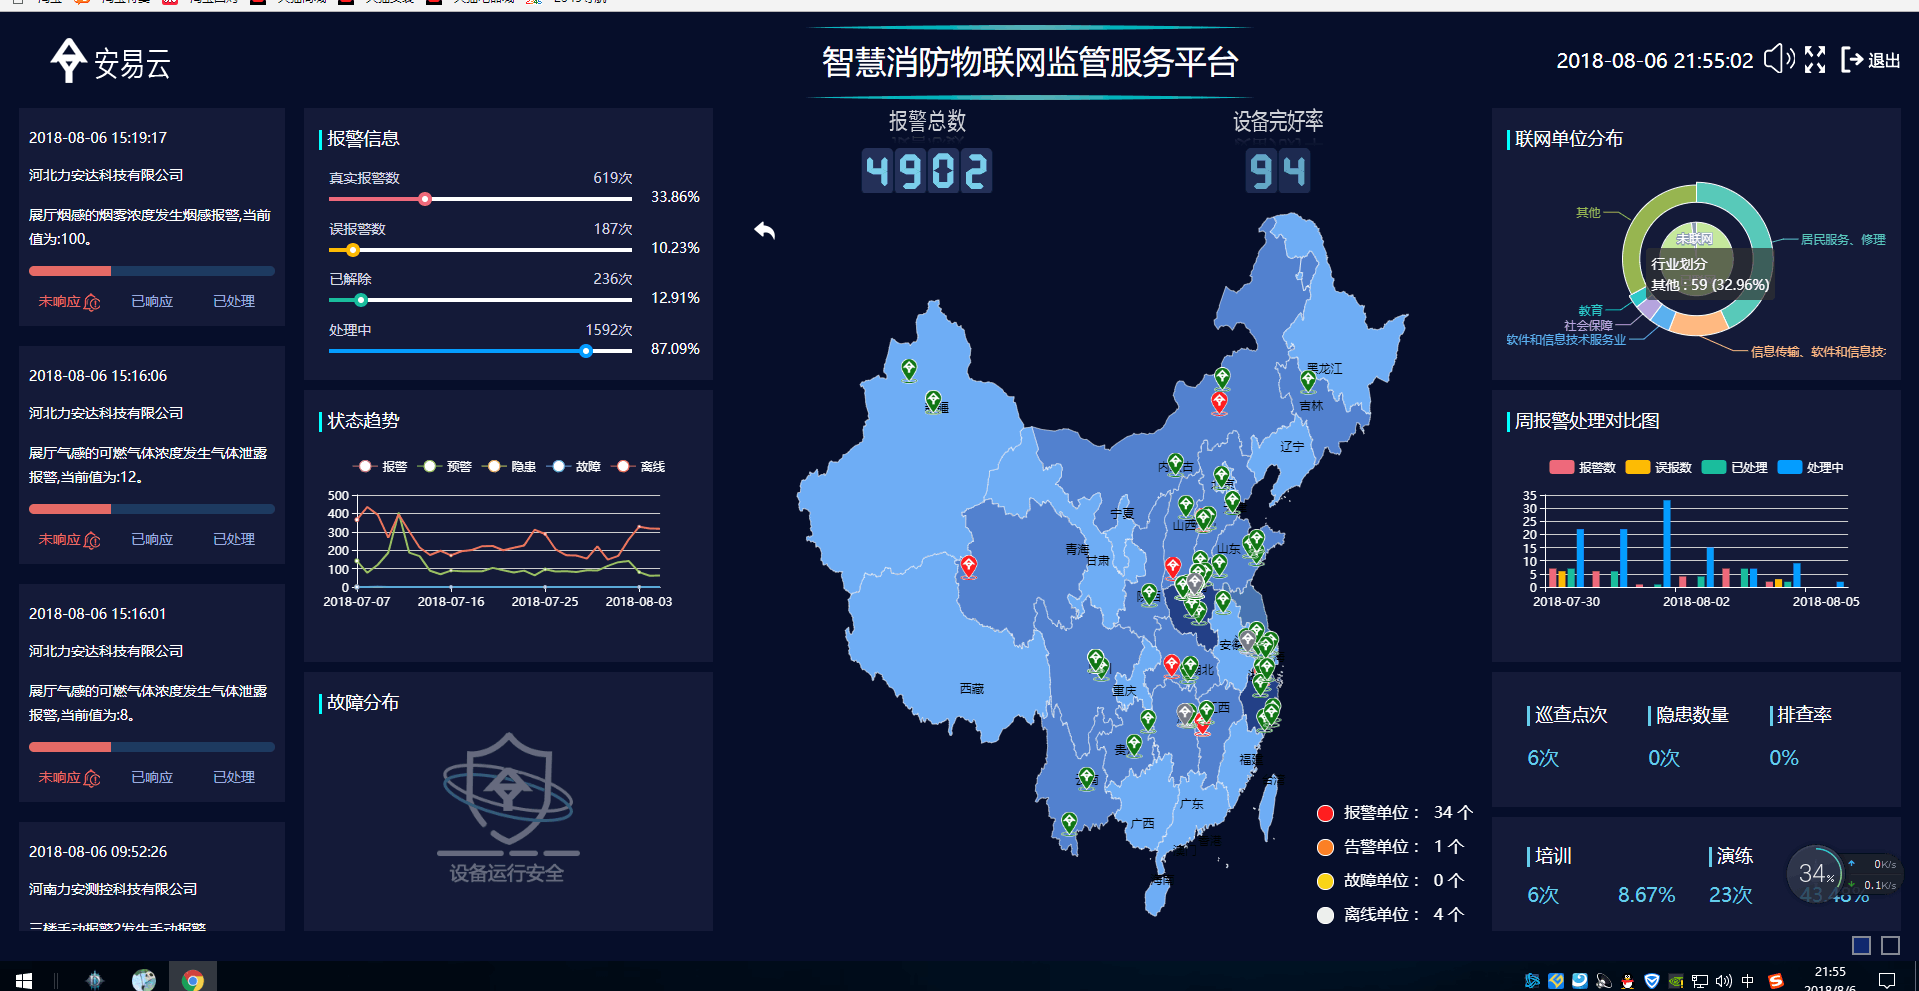Viewport: 1919px width, 991px height.
Task: Open the QQ penguin tray icon
Action: [x=1628, y=981]
